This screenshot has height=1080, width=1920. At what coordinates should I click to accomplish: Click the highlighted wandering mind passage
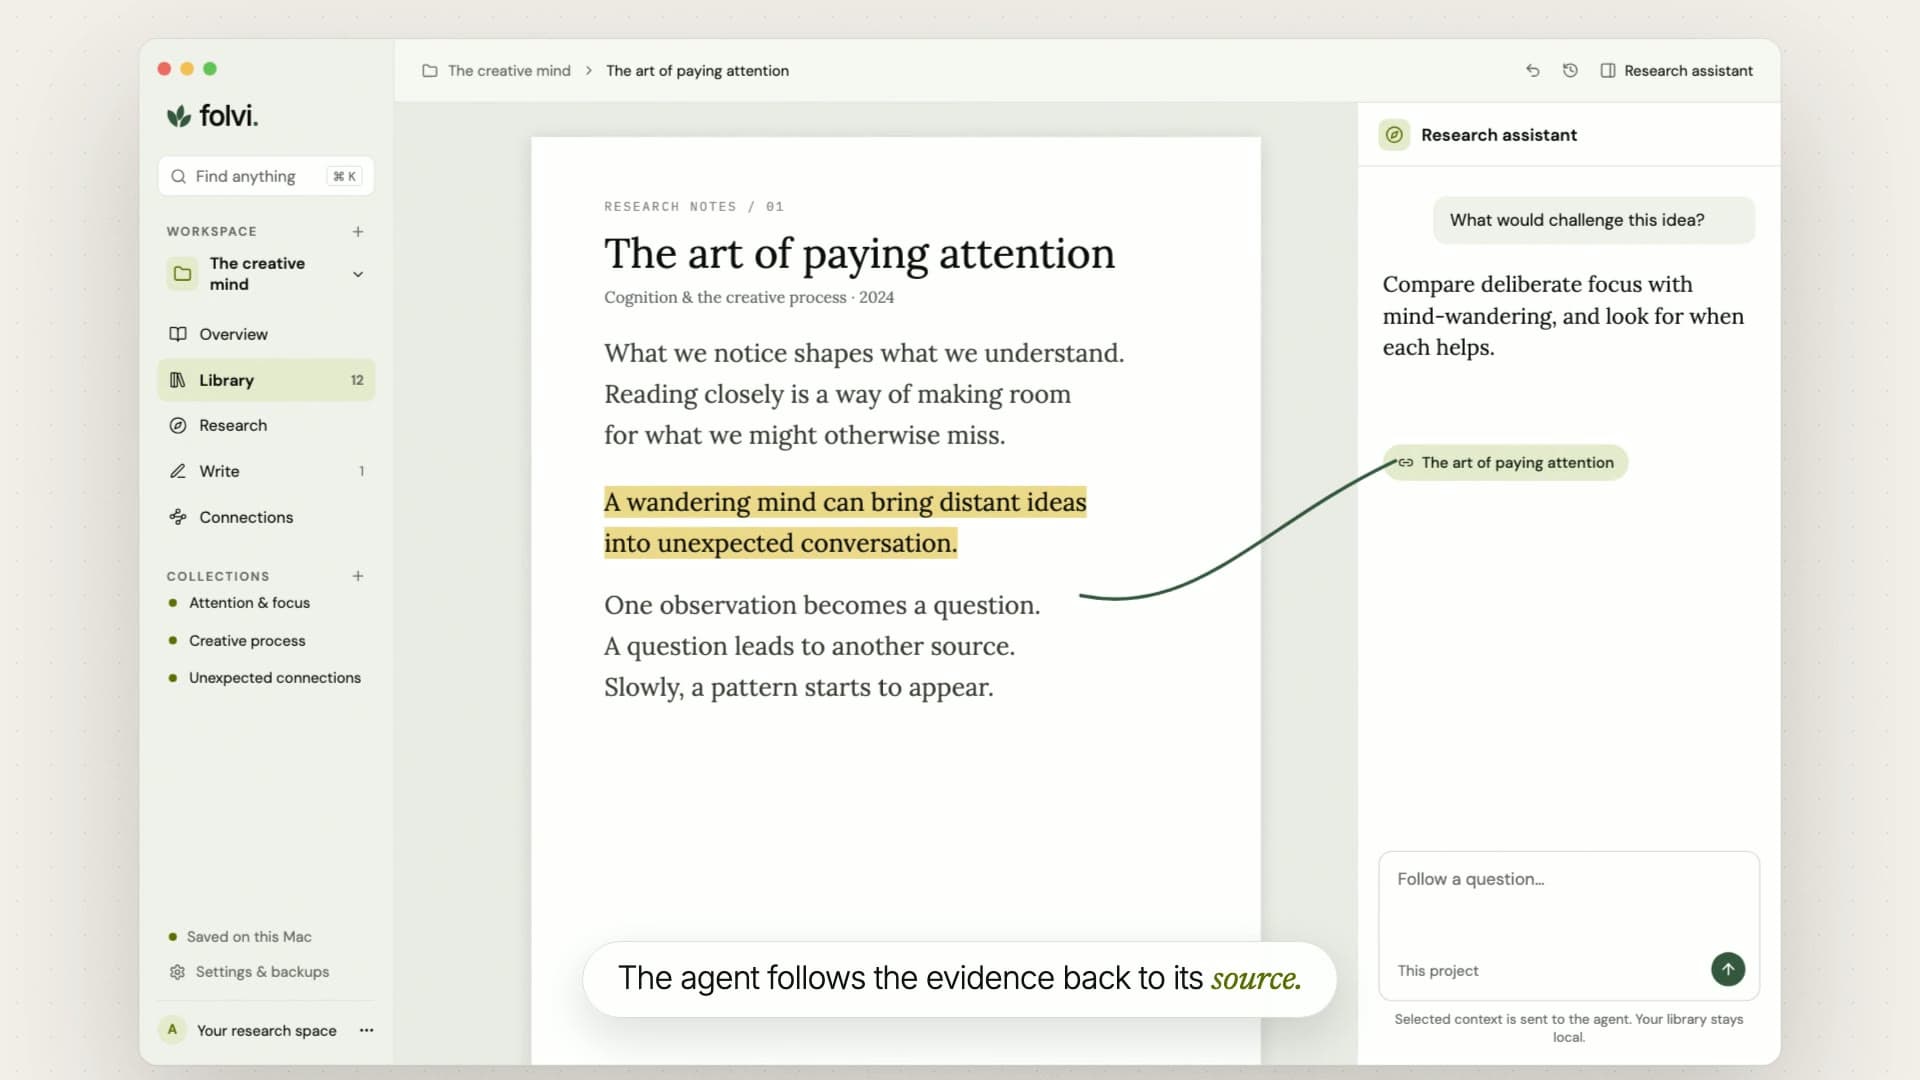845,523
